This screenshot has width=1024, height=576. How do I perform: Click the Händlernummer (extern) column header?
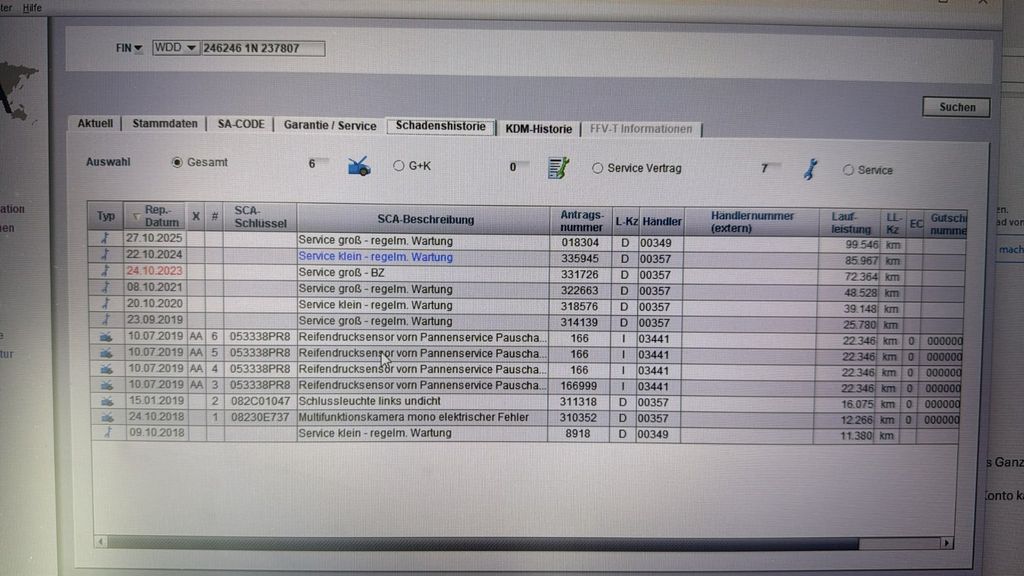pos(751,222)
